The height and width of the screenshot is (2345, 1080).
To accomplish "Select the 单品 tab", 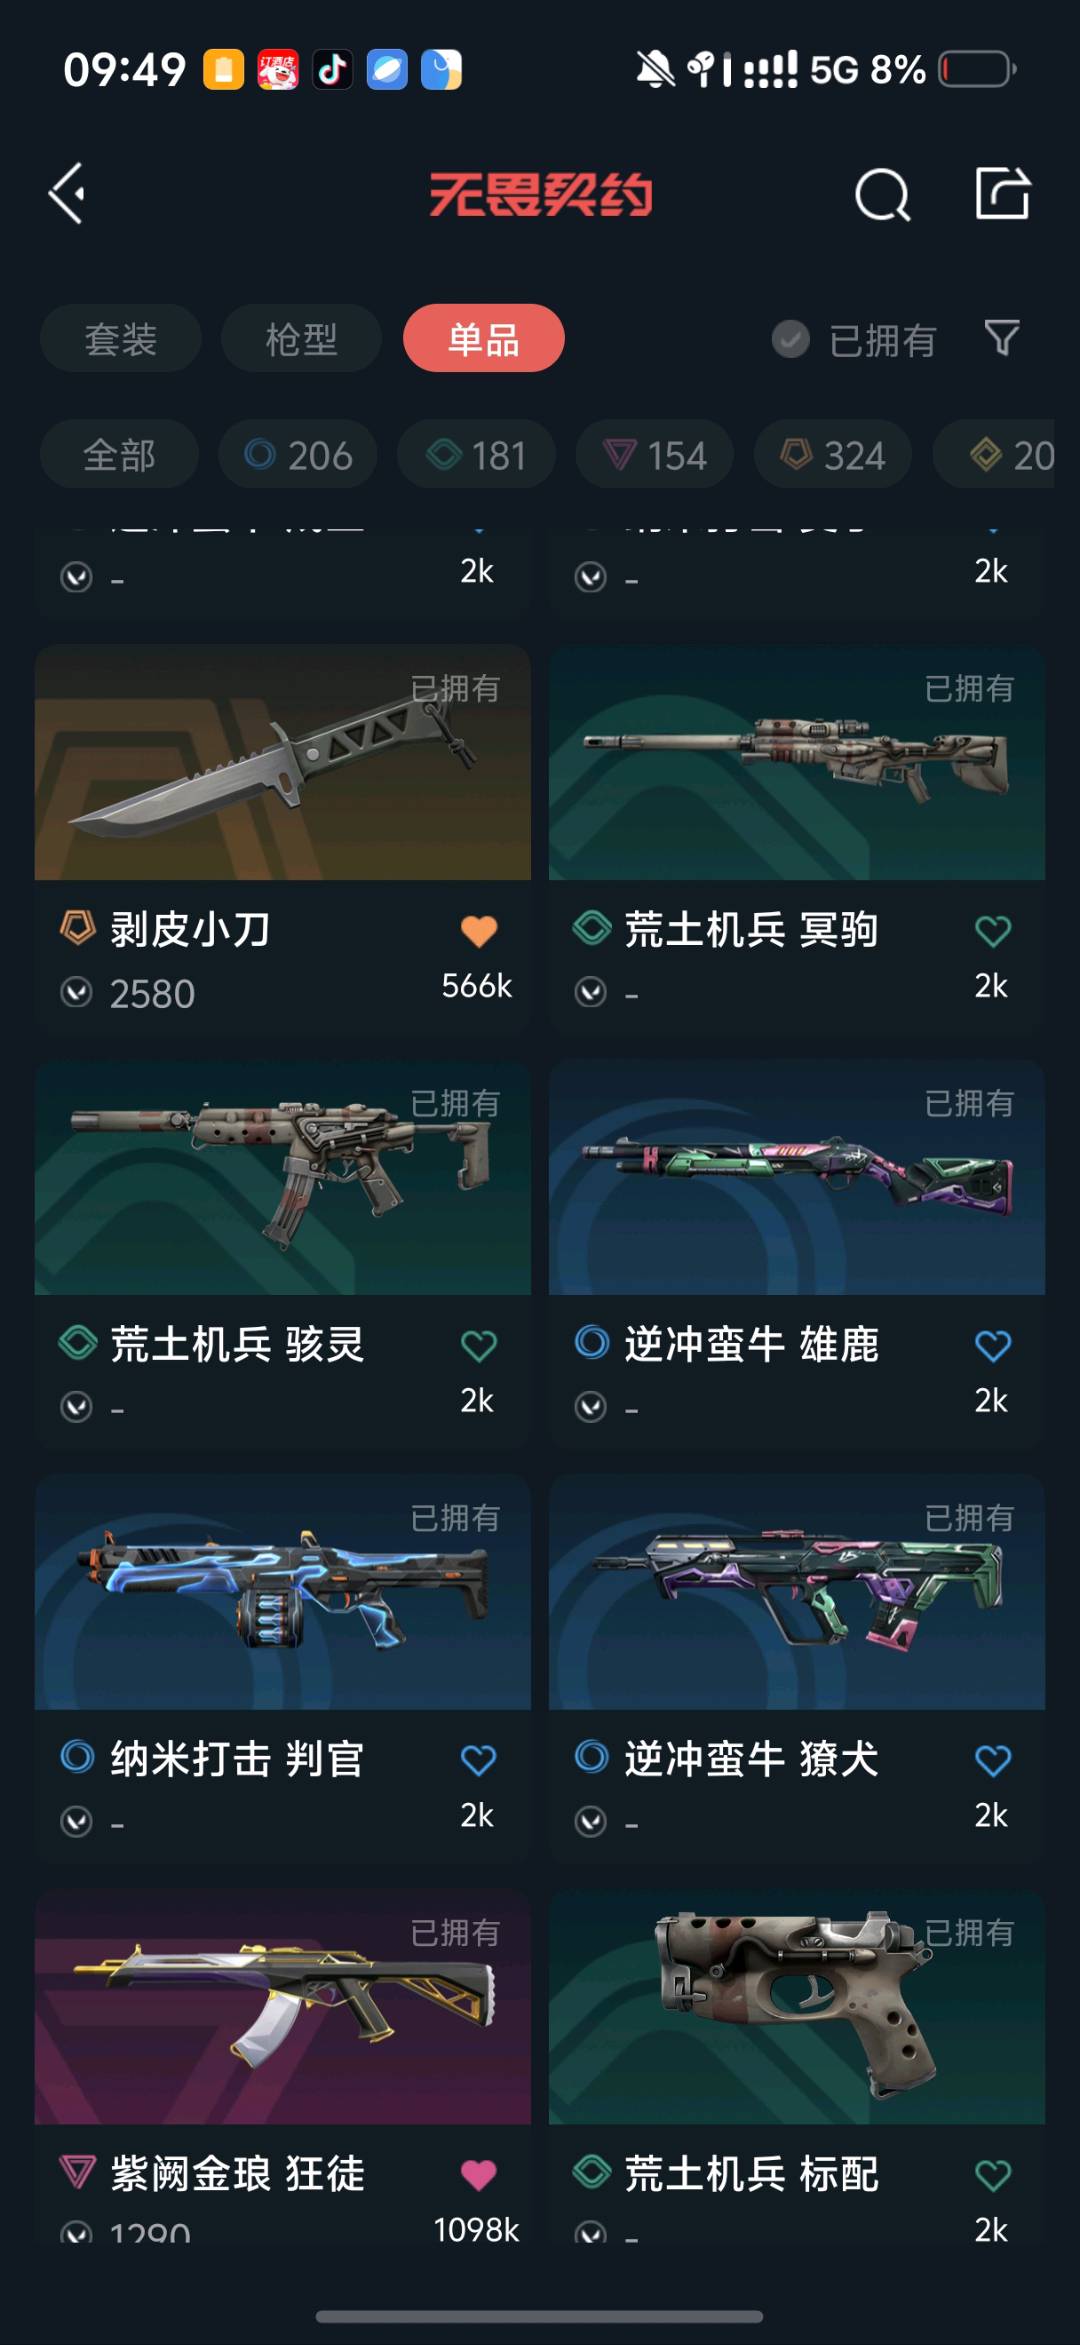I will pos(484,338).
